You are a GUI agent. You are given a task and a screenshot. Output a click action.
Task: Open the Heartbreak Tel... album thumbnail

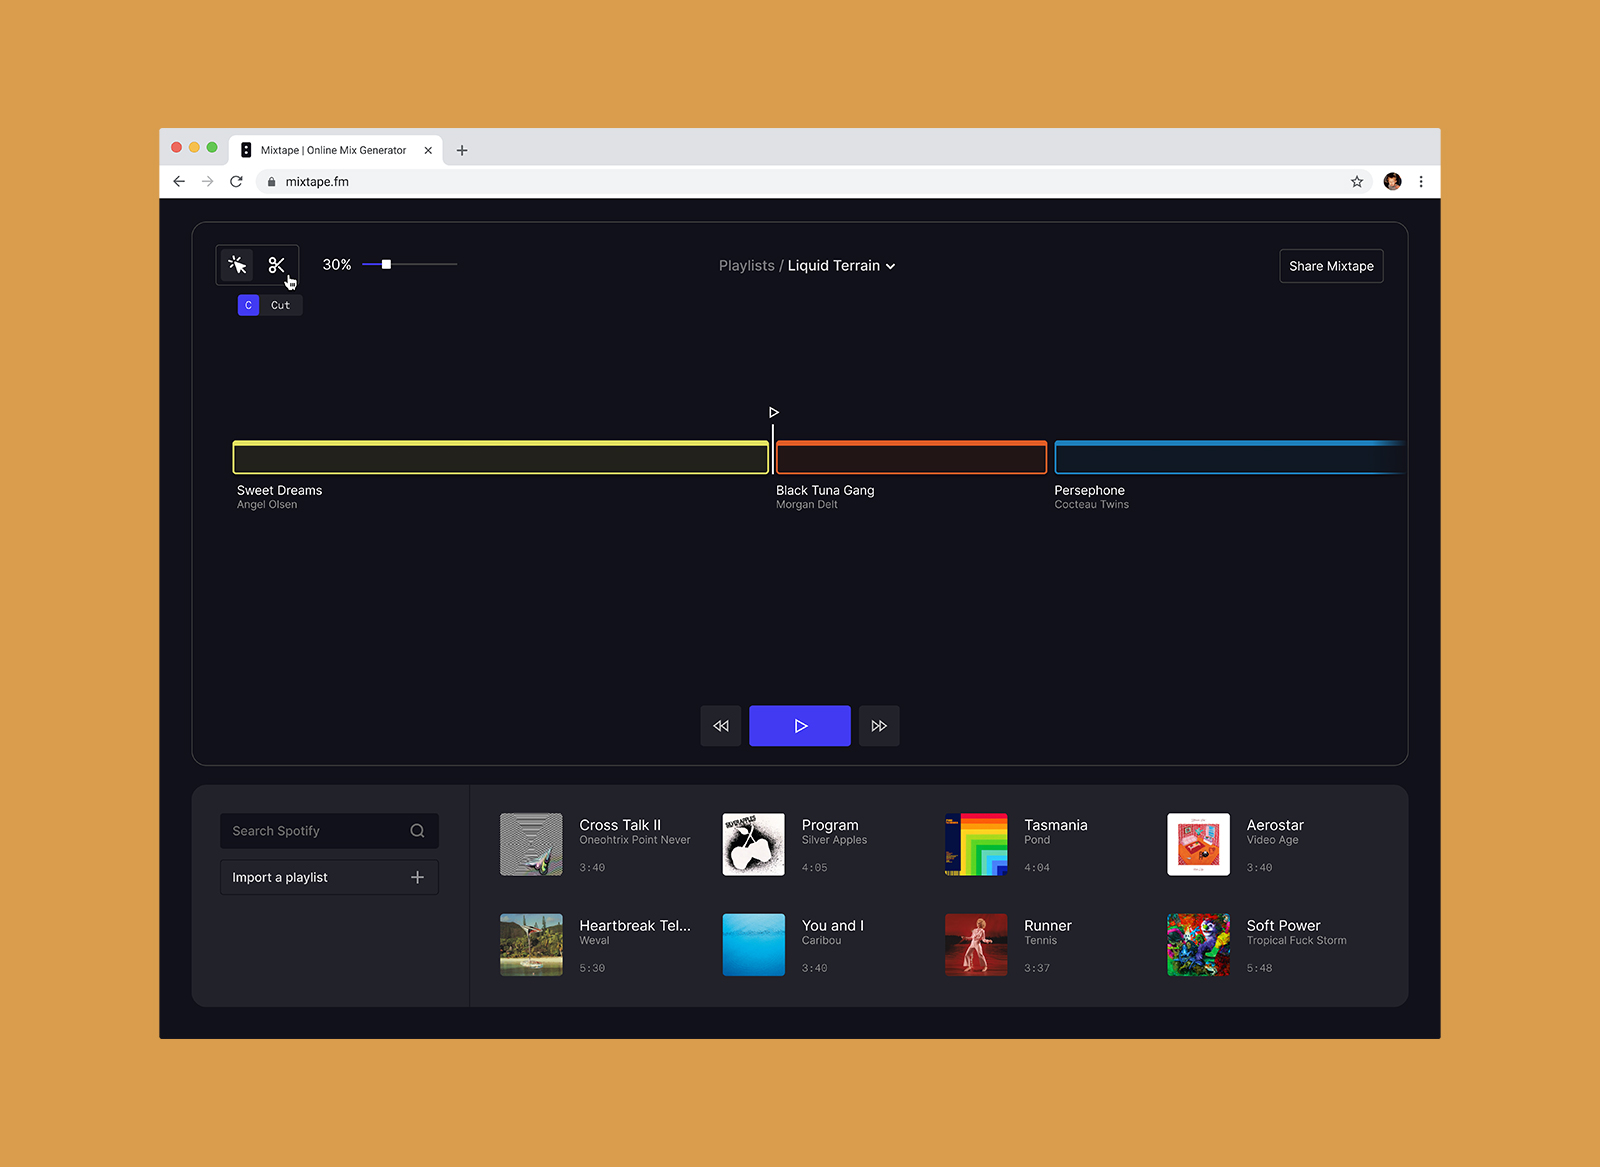pos(531,945)
